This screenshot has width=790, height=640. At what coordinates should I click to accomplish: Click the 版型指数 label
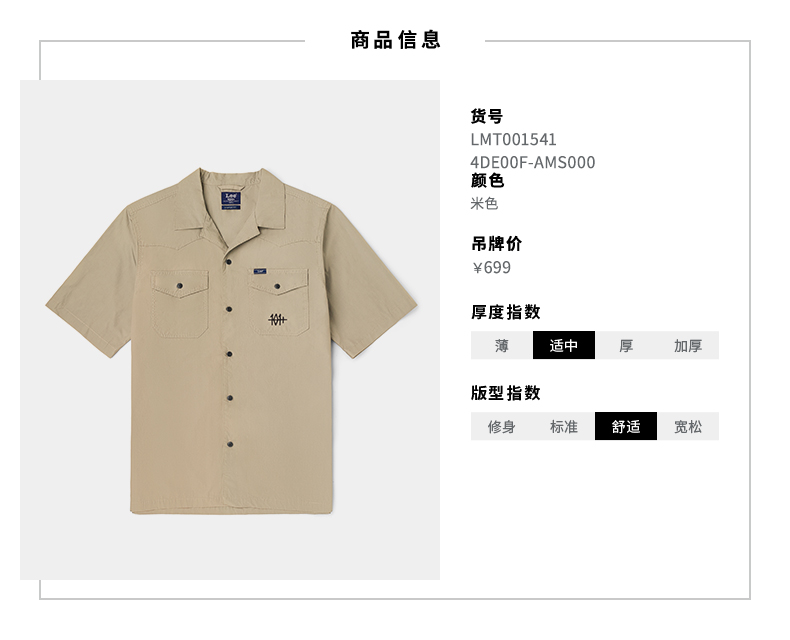tap(506, 393)
